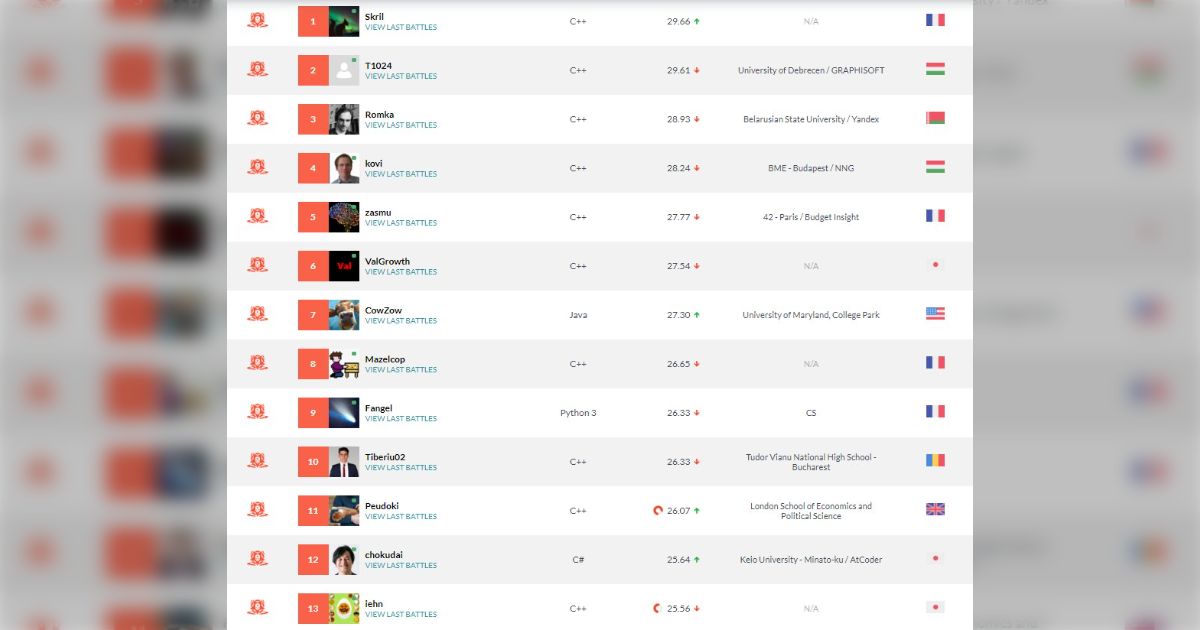This screenshot has height=630, width=1200.
Task: Click the Hungarian flag next to T1024
Action: pos(935,69)
